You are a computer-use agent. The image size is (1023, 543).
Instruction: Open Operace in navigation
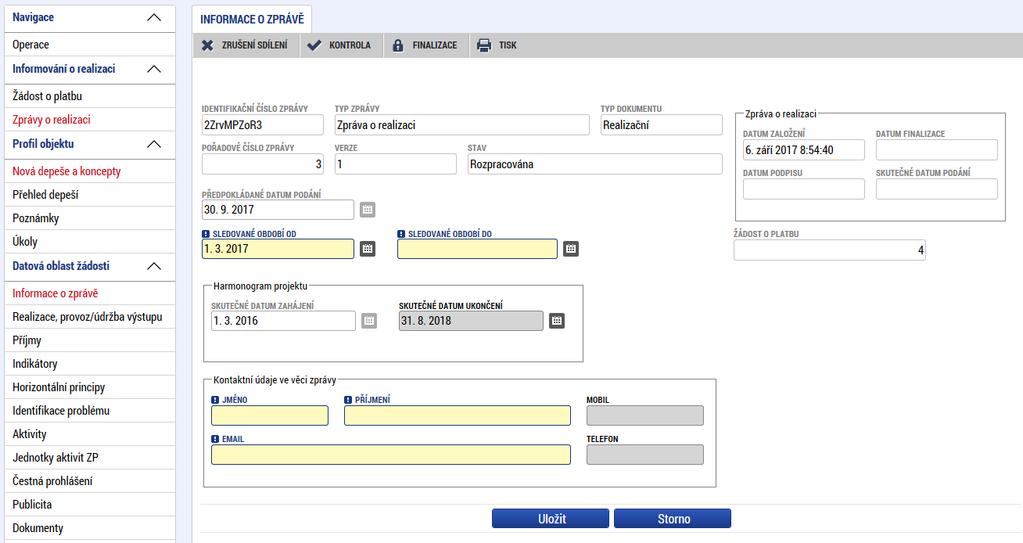pos(90,44)
